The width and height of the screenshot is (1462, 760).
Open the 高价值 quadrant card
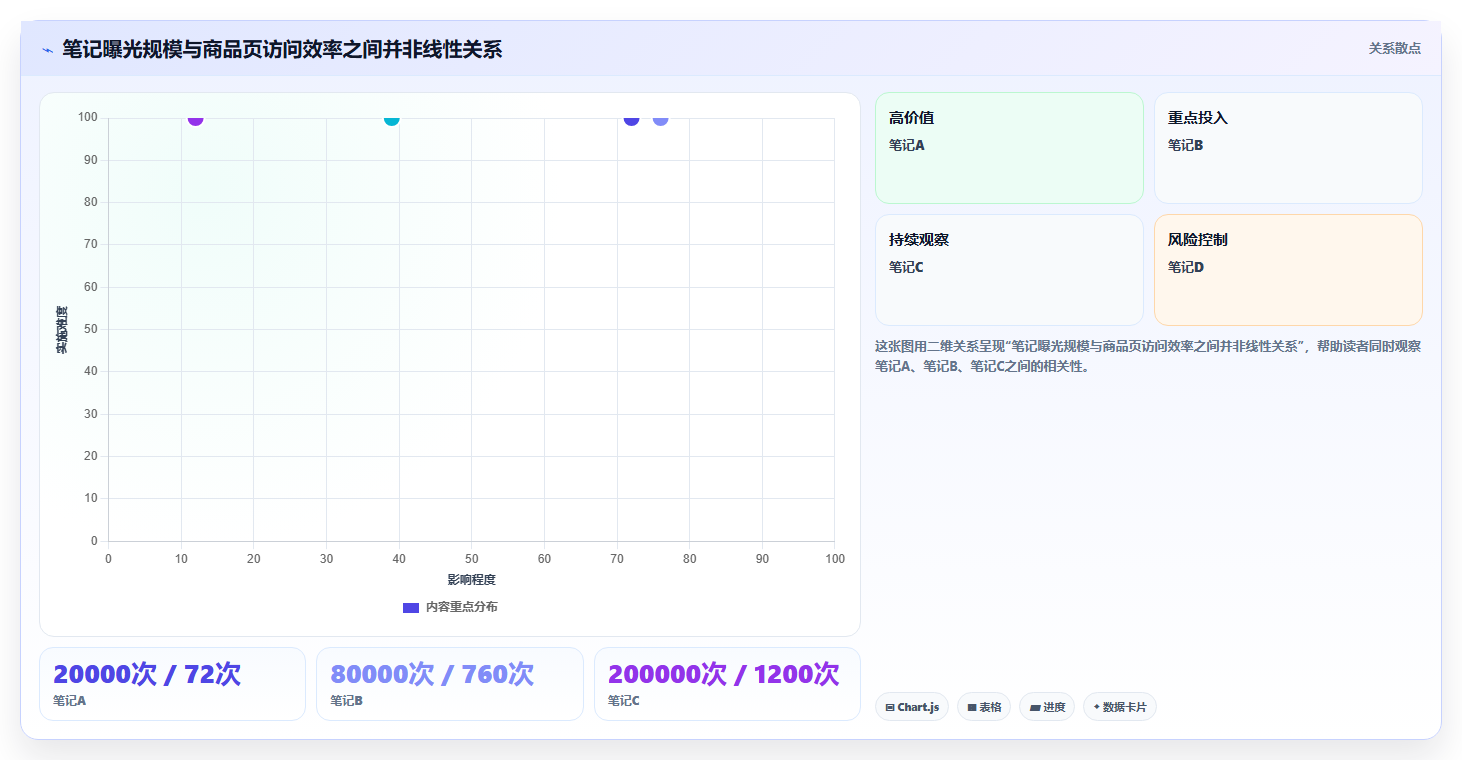coord(1009,148)
